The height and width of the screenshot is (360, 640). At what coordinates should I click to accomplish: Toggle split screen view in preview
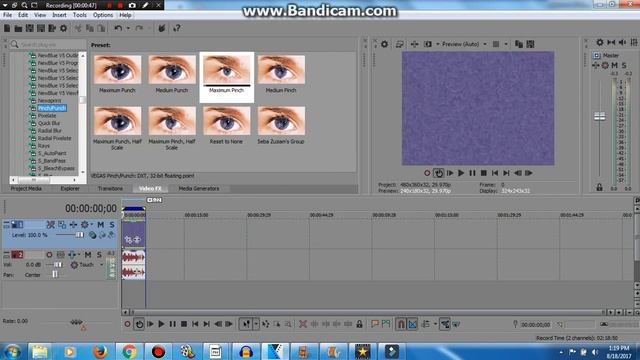click(428, 44)
